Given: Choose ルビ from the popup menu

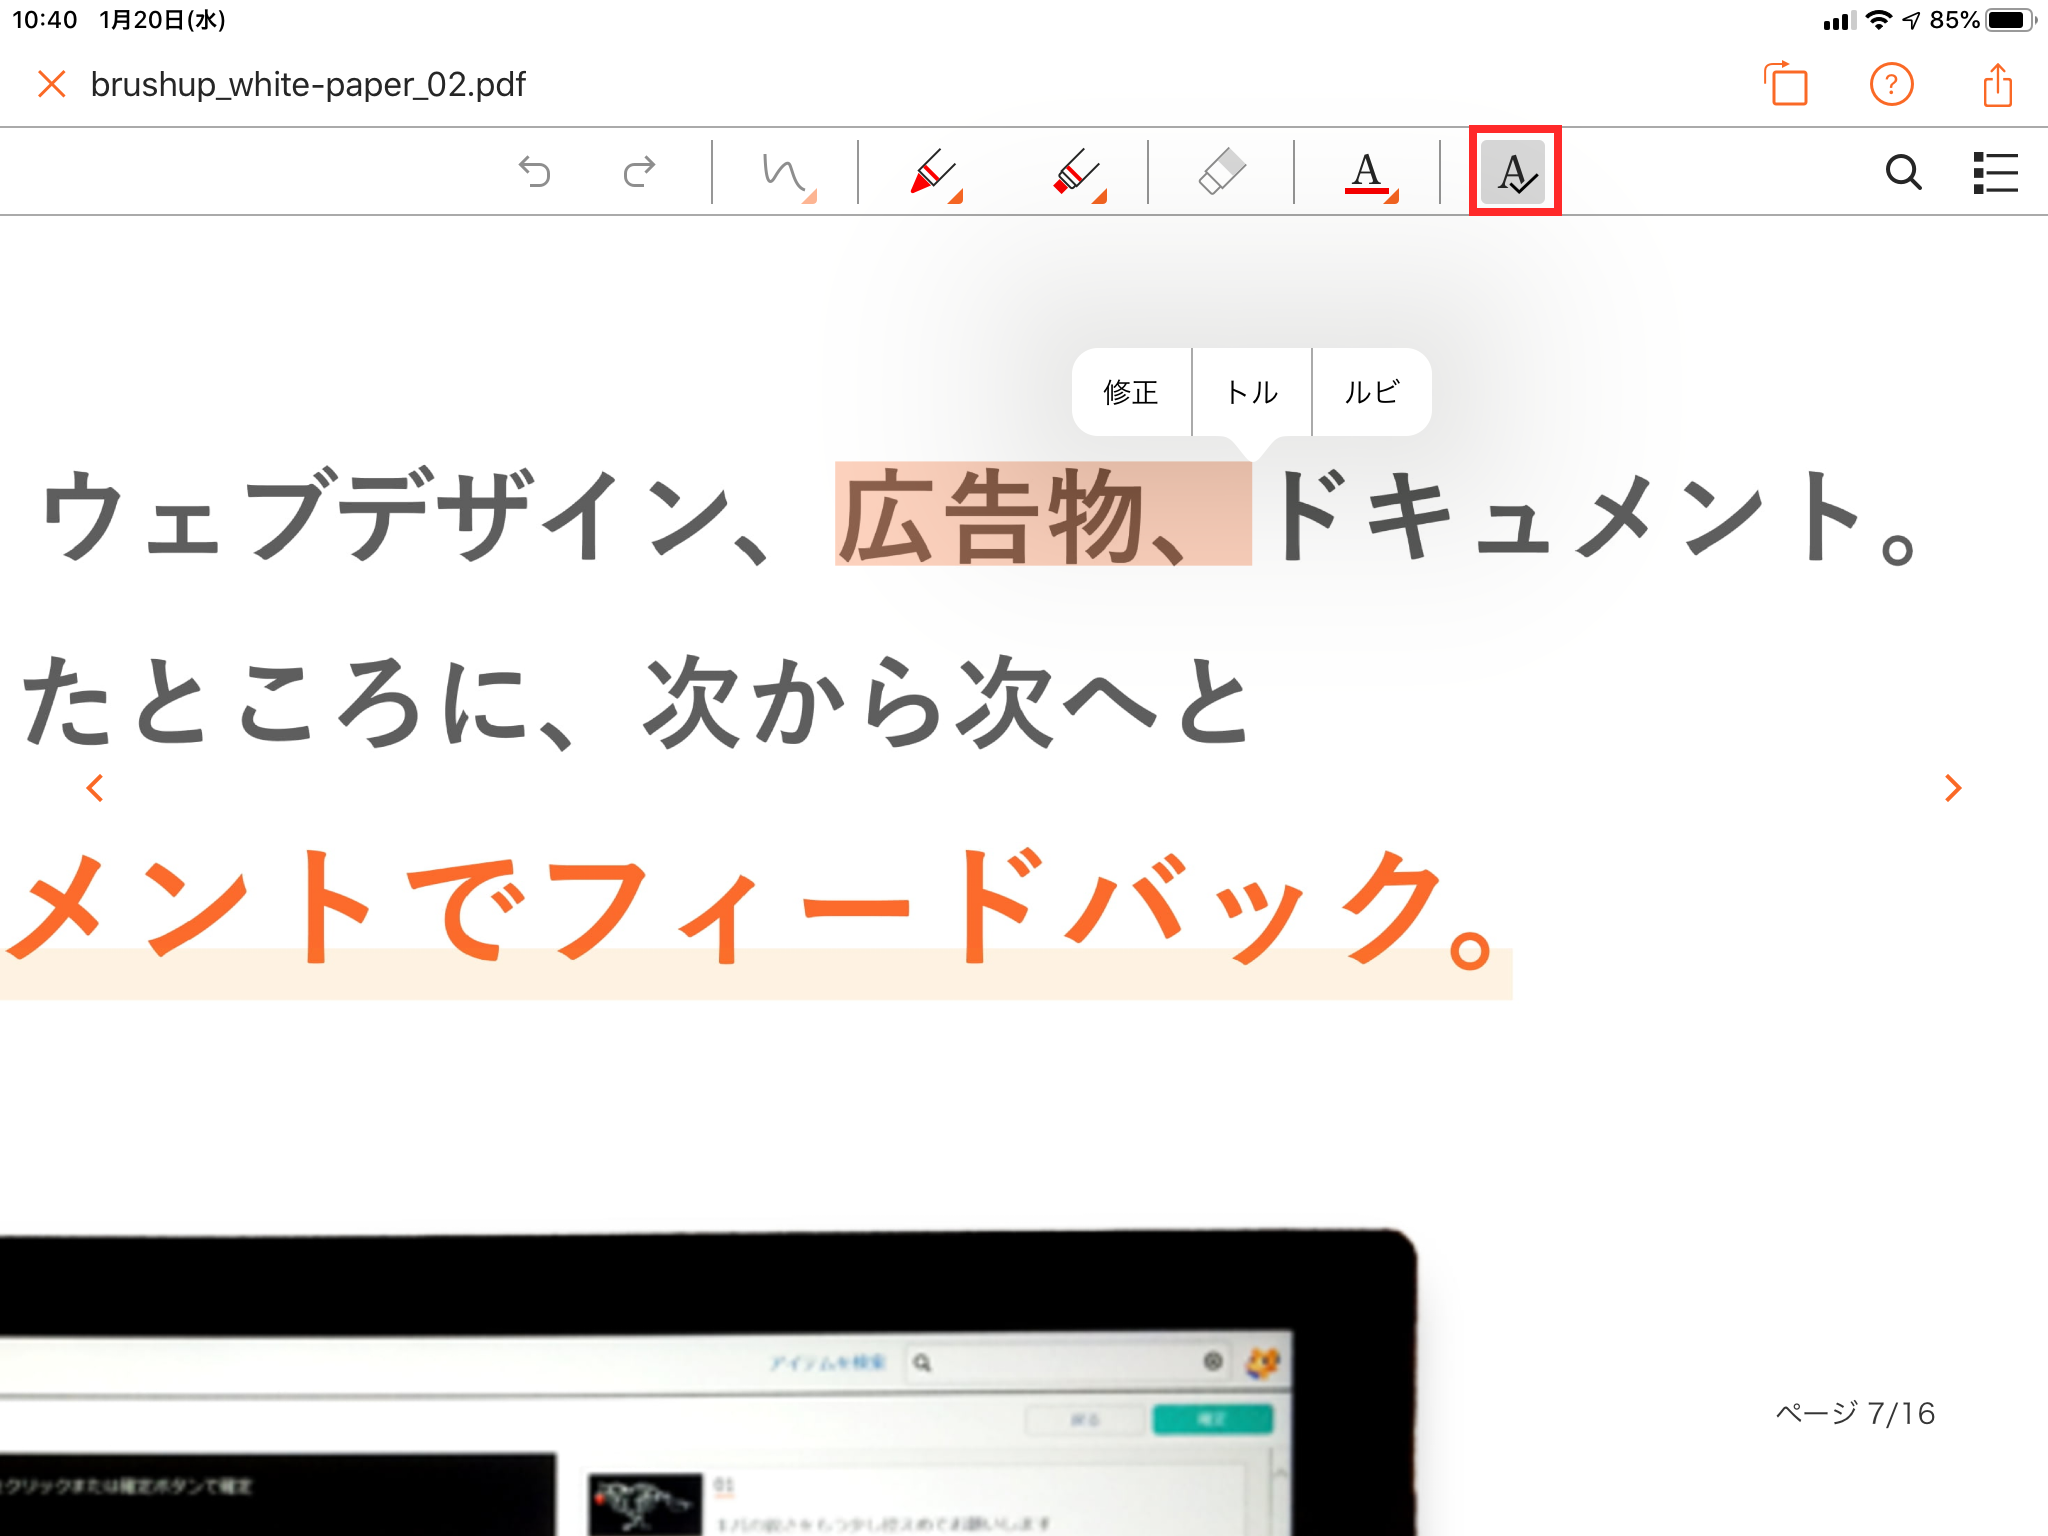Looking at the screenshot, I should (1371, 392).
